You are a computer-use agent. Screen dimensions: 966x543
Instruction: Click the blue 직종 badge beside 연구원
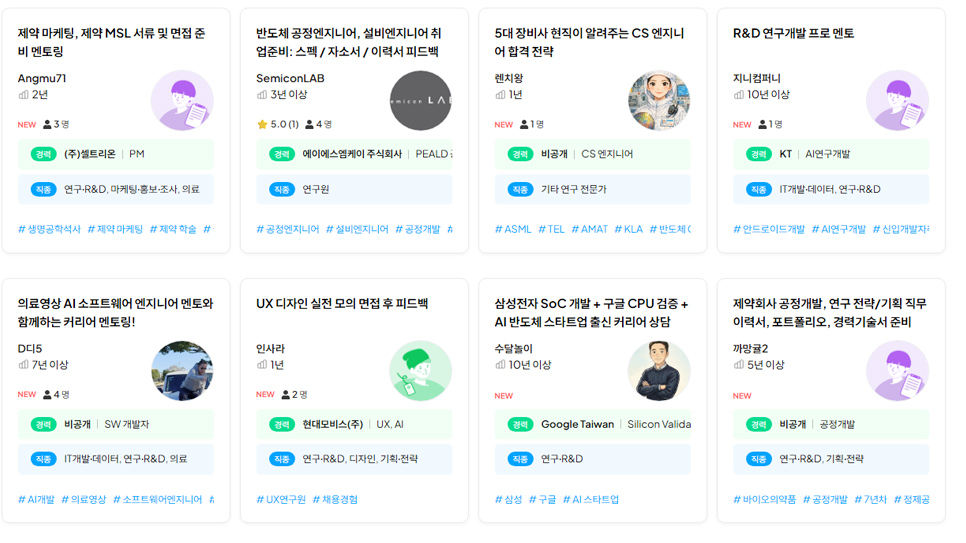coord(282,189)
